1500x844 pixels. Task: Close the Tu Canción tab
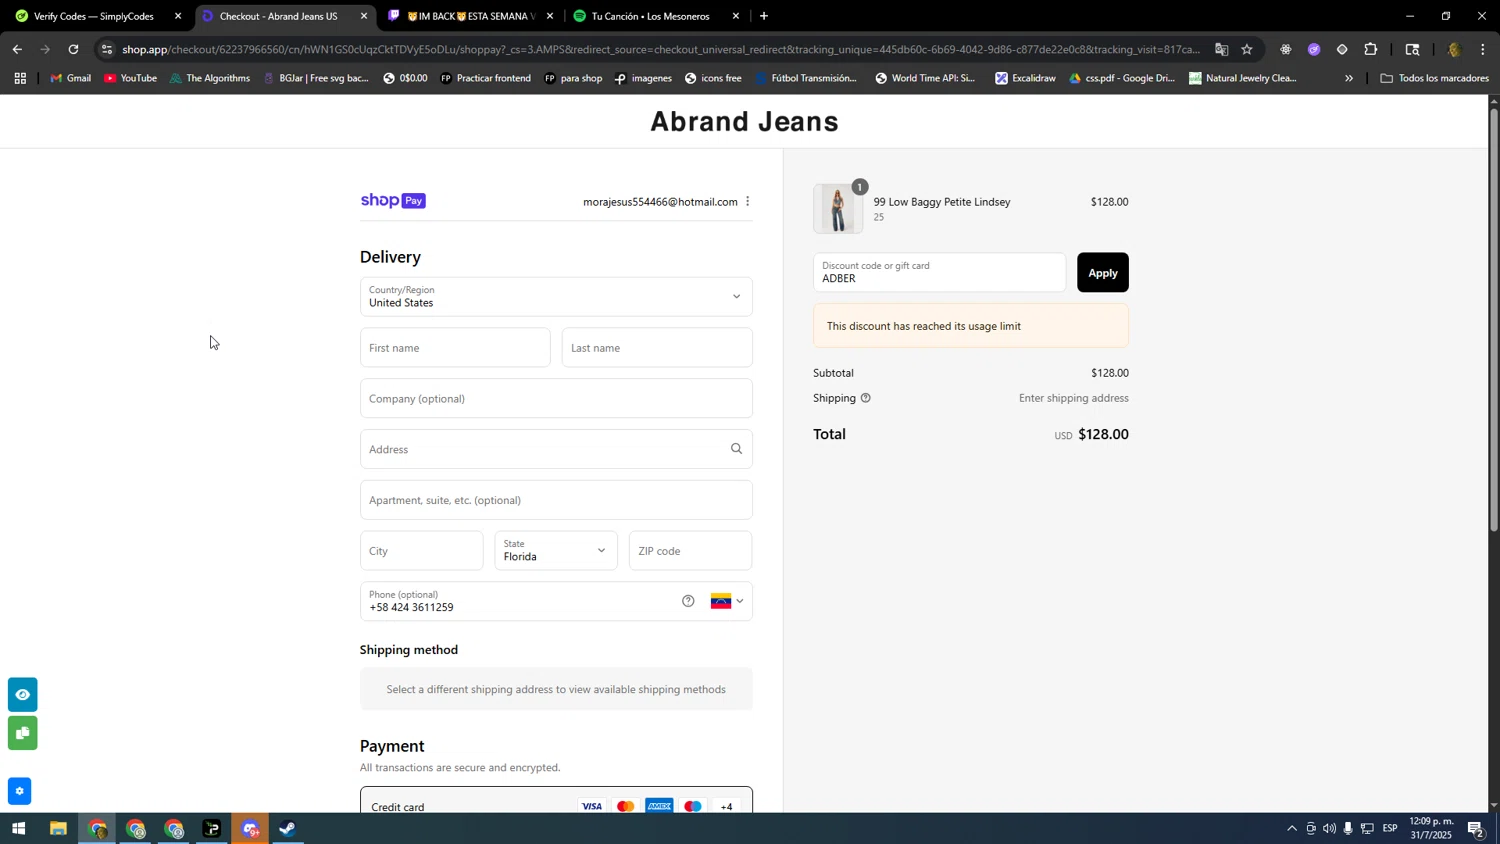point(736,16)
